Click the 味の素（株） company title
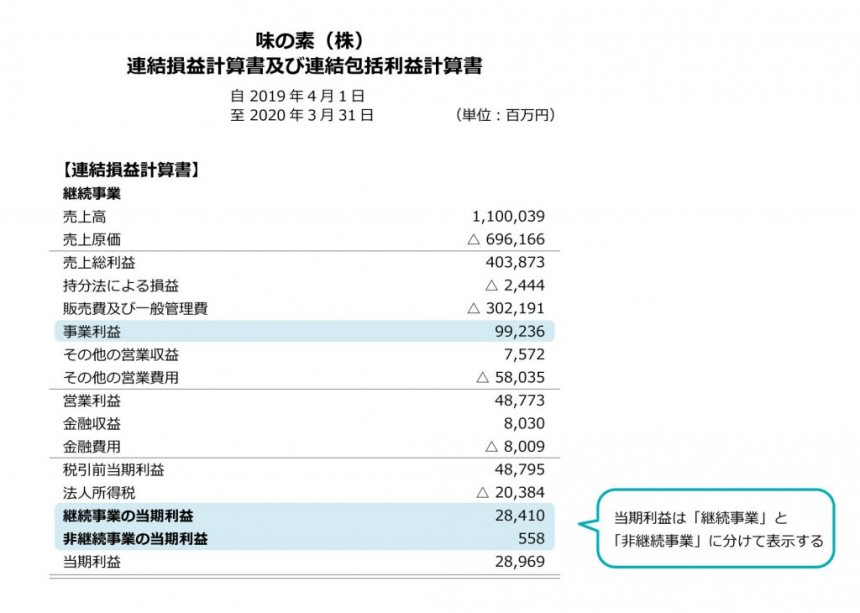The image size is (860, 613). (x=303, y=41)
